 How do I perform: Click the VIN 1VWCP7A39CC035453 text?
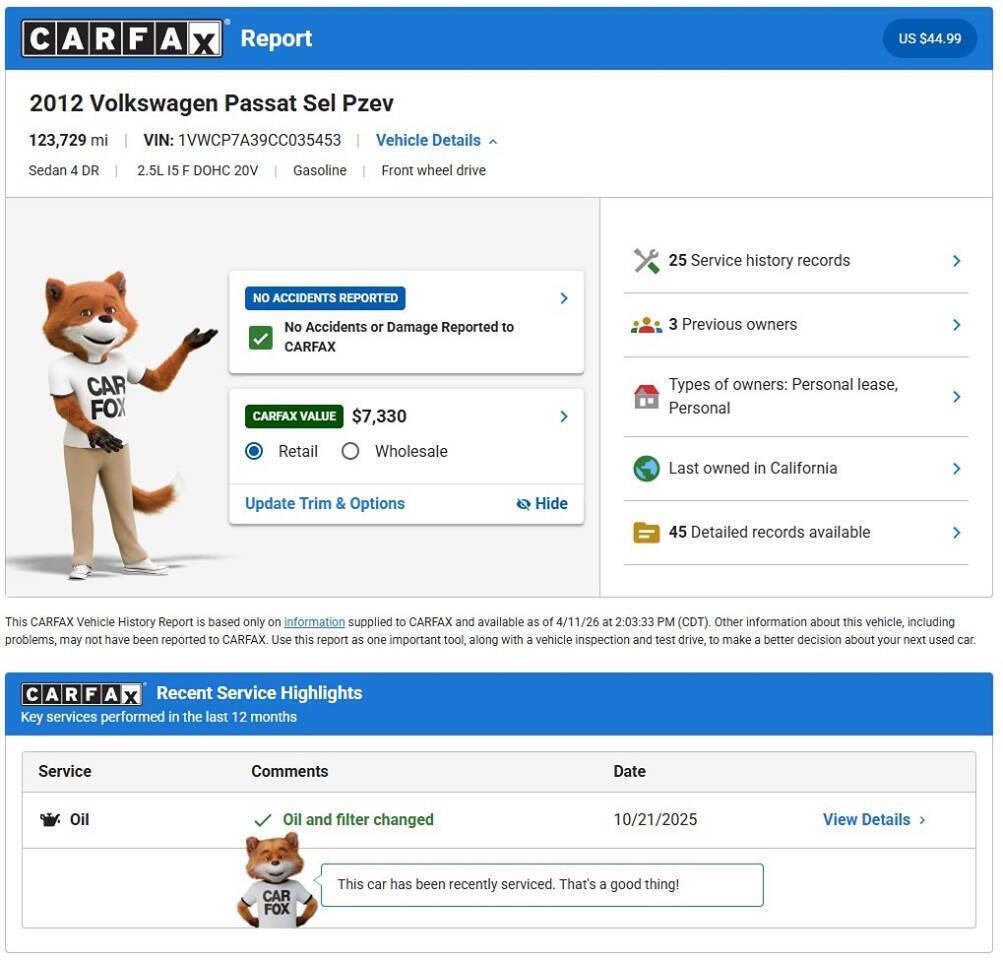click(242, 141)
